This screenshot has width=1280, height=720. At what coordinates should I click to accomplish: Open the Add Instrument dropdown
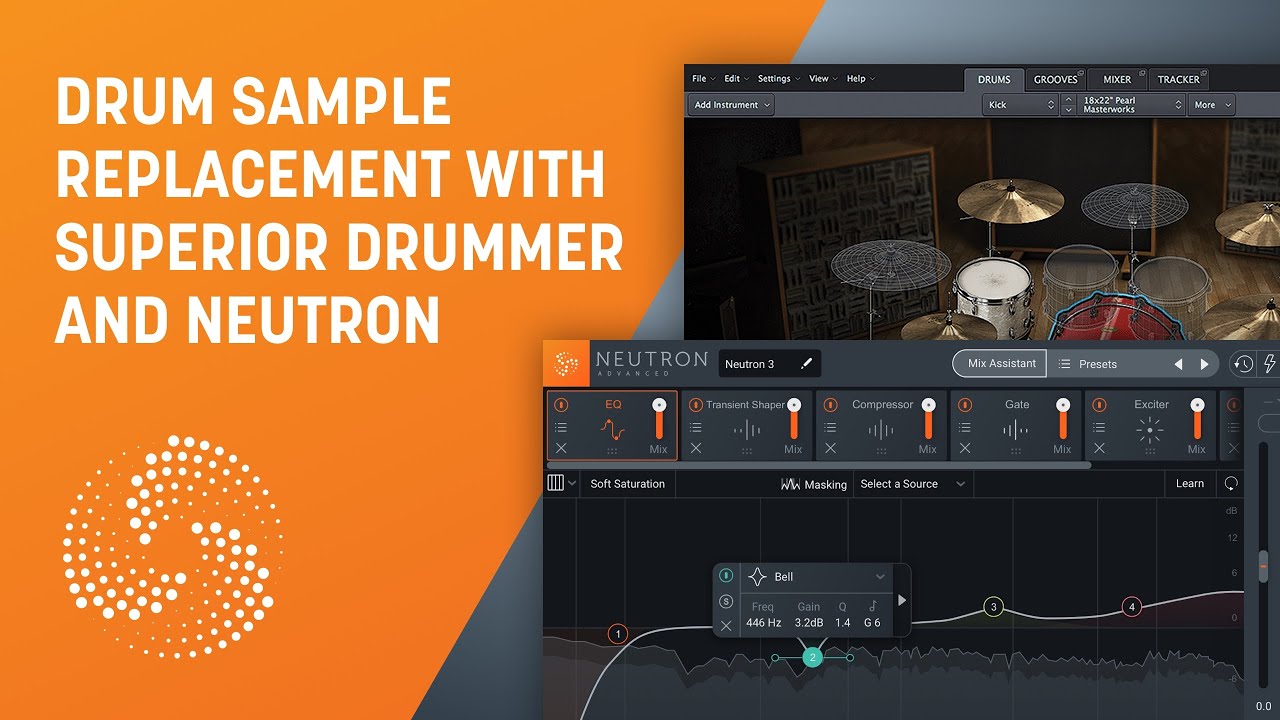point(732,105)
